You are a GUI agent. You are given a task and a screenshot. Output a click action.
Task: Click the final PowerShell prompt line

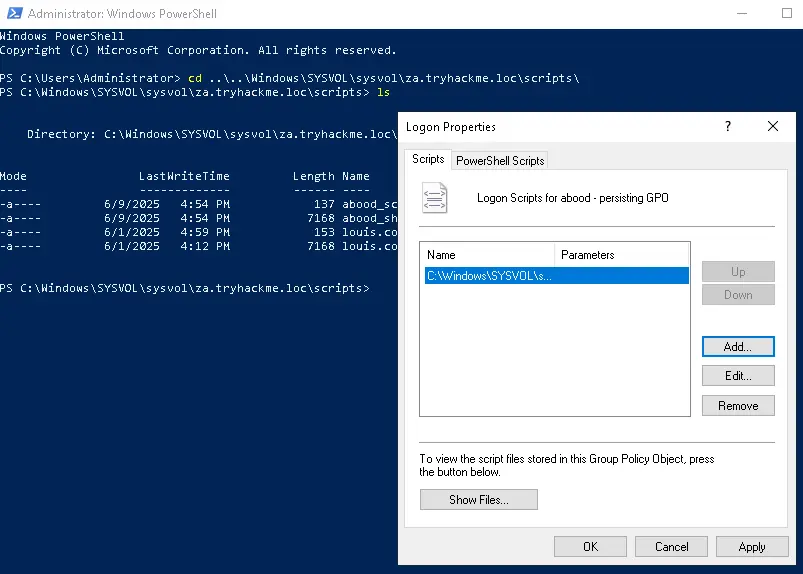tap(184, 288)
